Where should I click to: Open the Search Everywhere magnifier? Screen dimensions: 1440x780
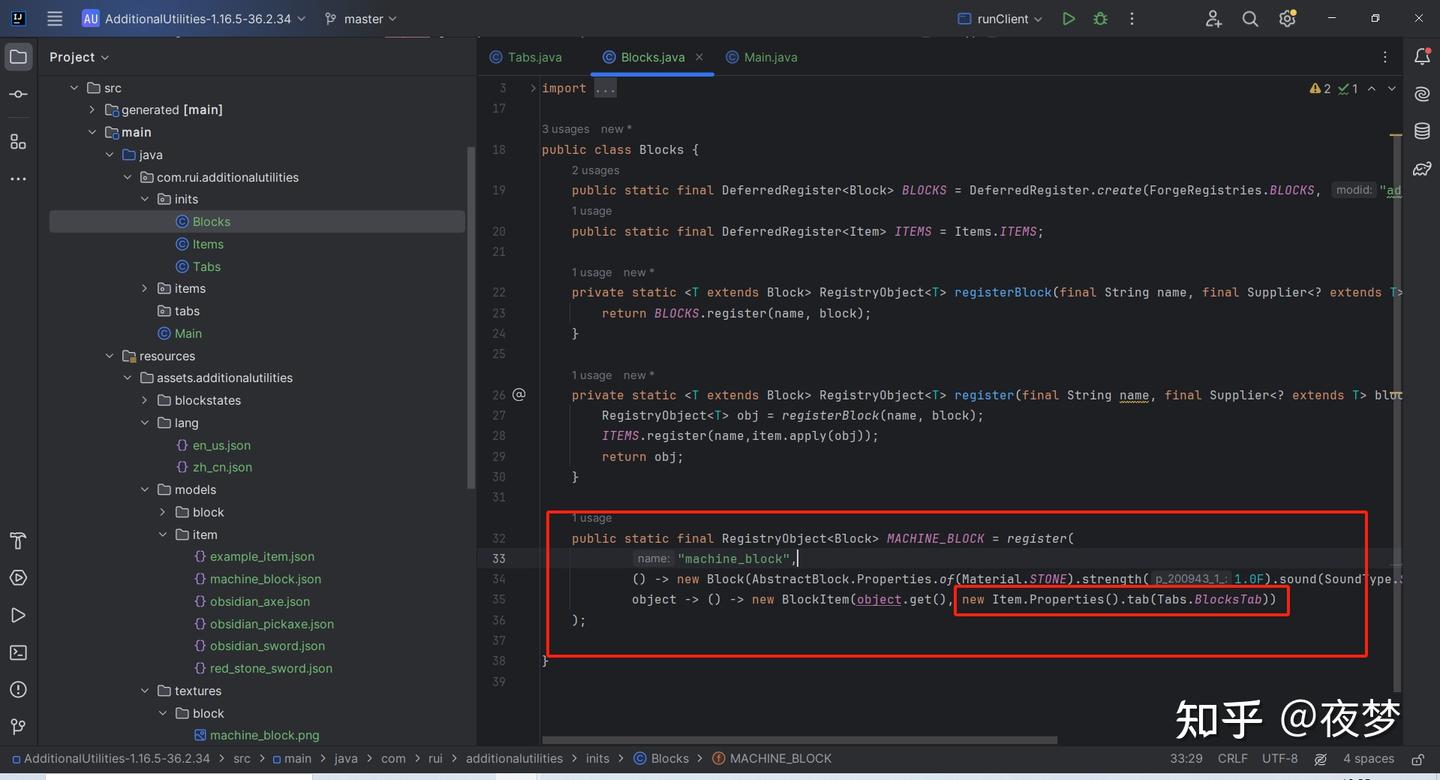1250,19
